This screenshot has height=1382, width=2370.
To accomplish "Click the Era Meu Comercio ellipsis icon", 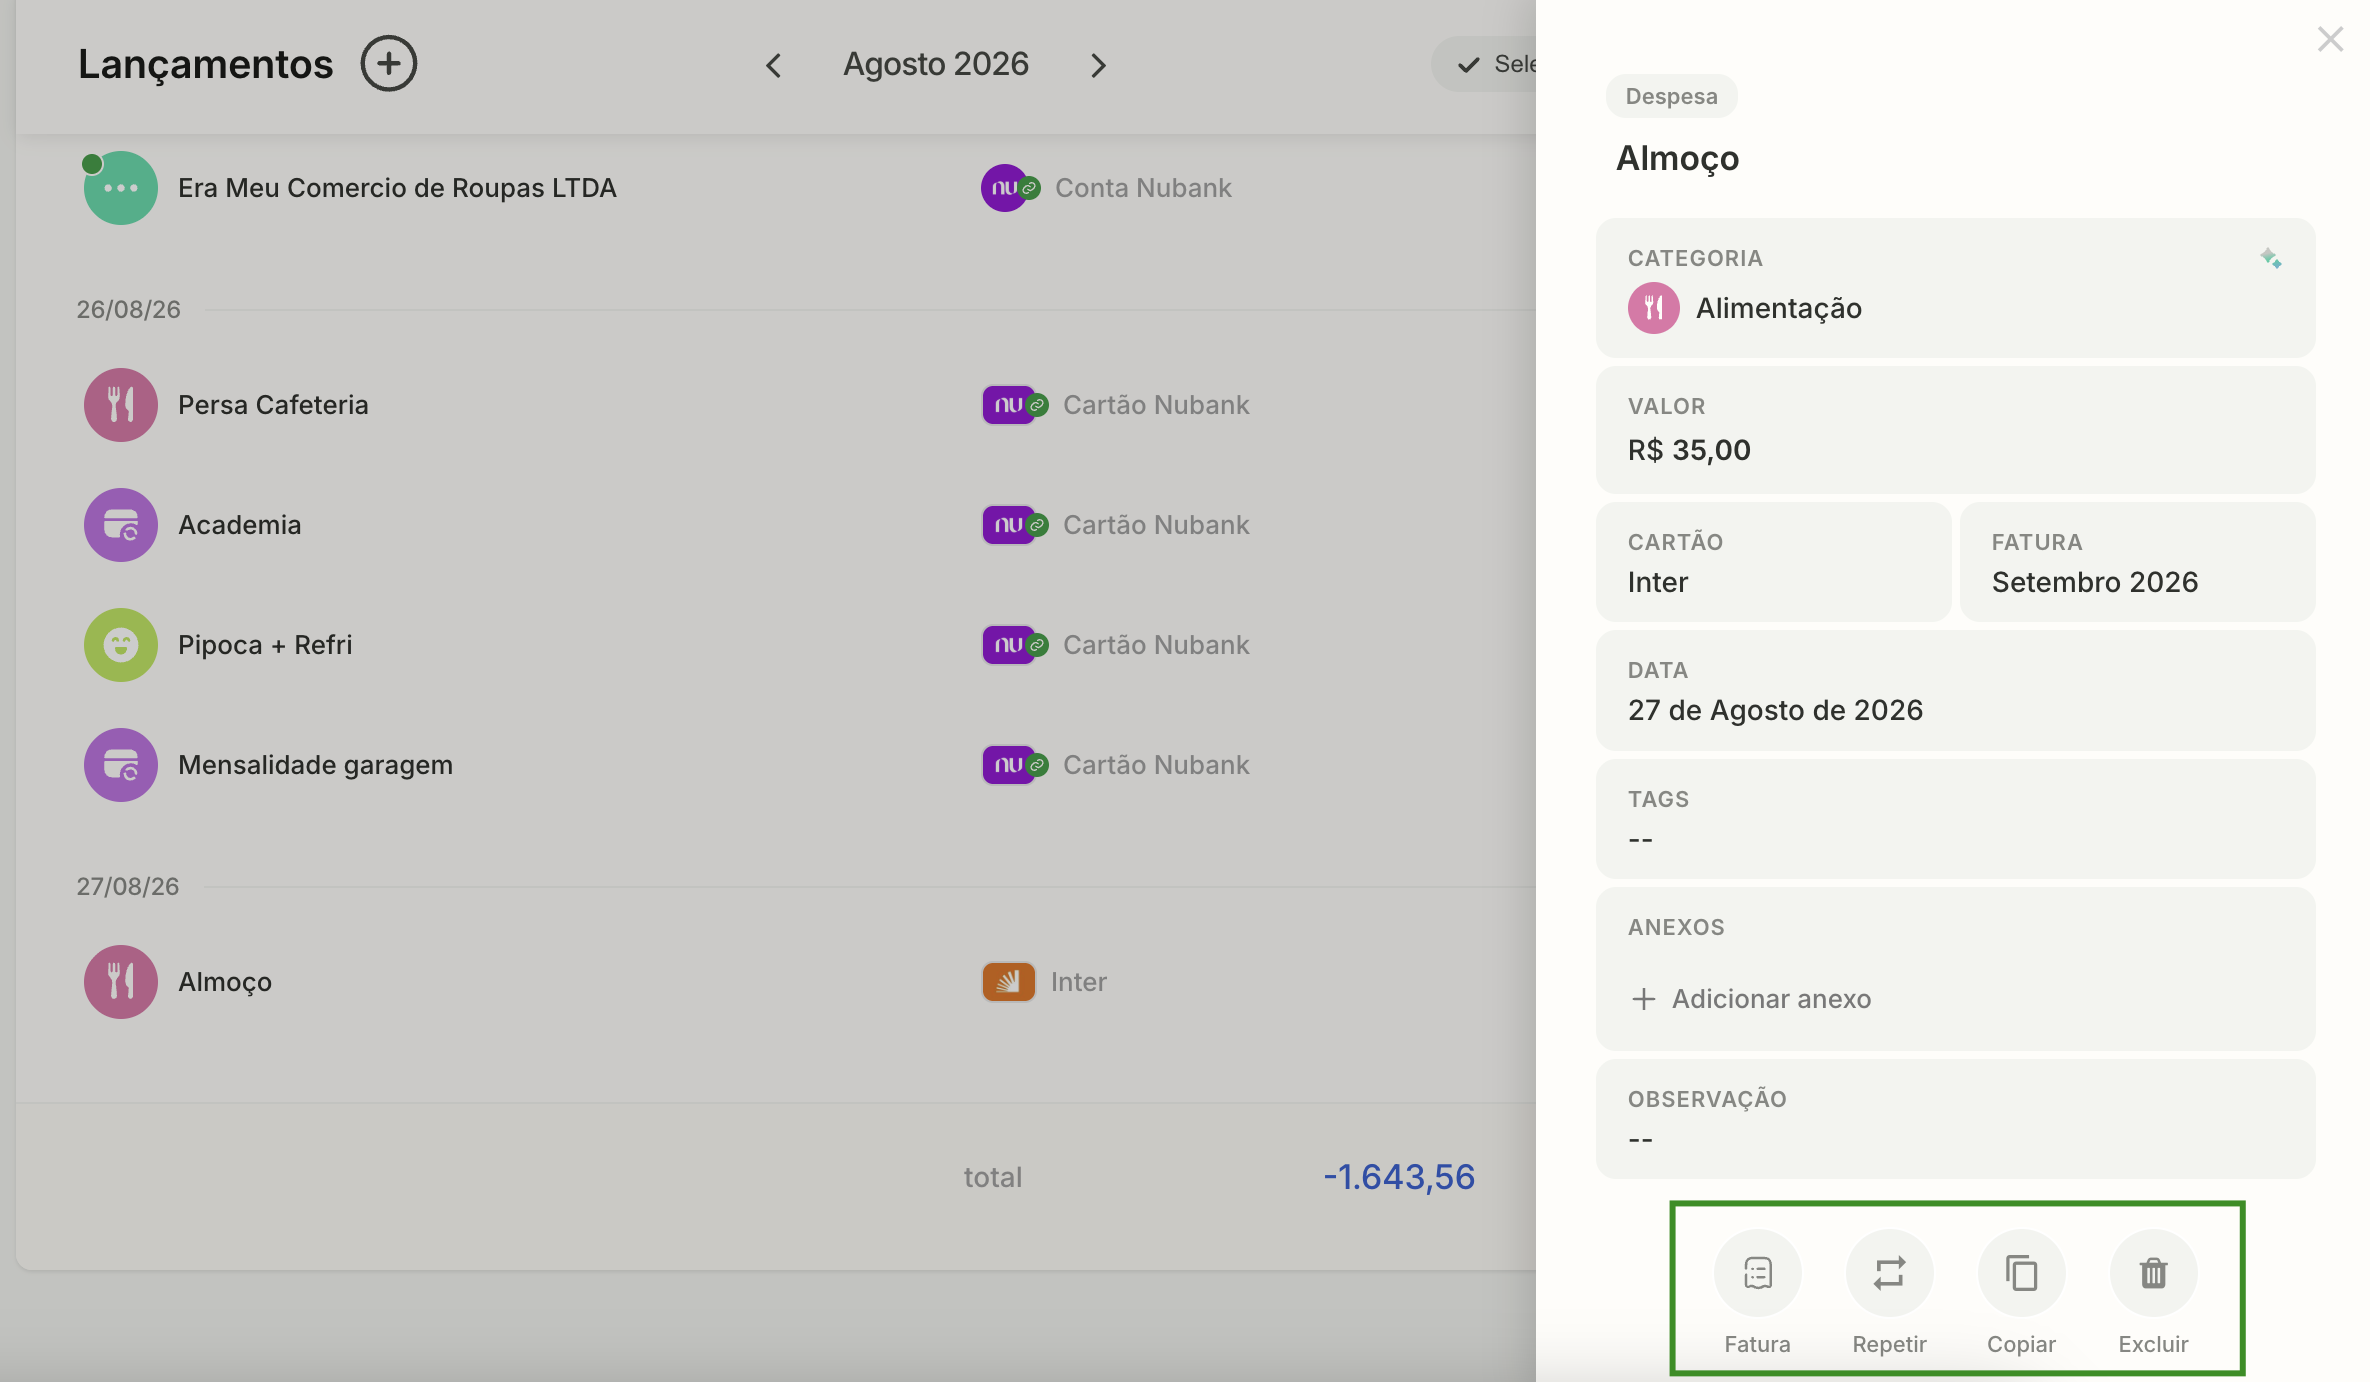I will pos(121,188).
